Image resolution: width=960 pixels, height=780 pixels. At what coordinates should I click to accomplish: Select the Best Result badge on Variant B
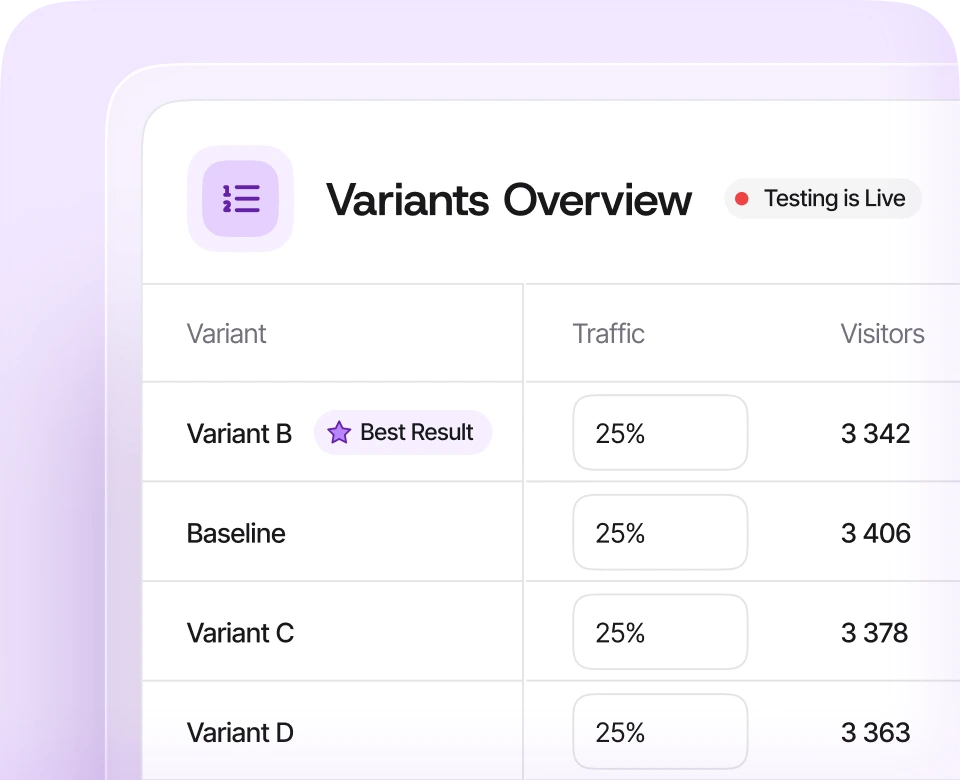[x=403, y=432]
